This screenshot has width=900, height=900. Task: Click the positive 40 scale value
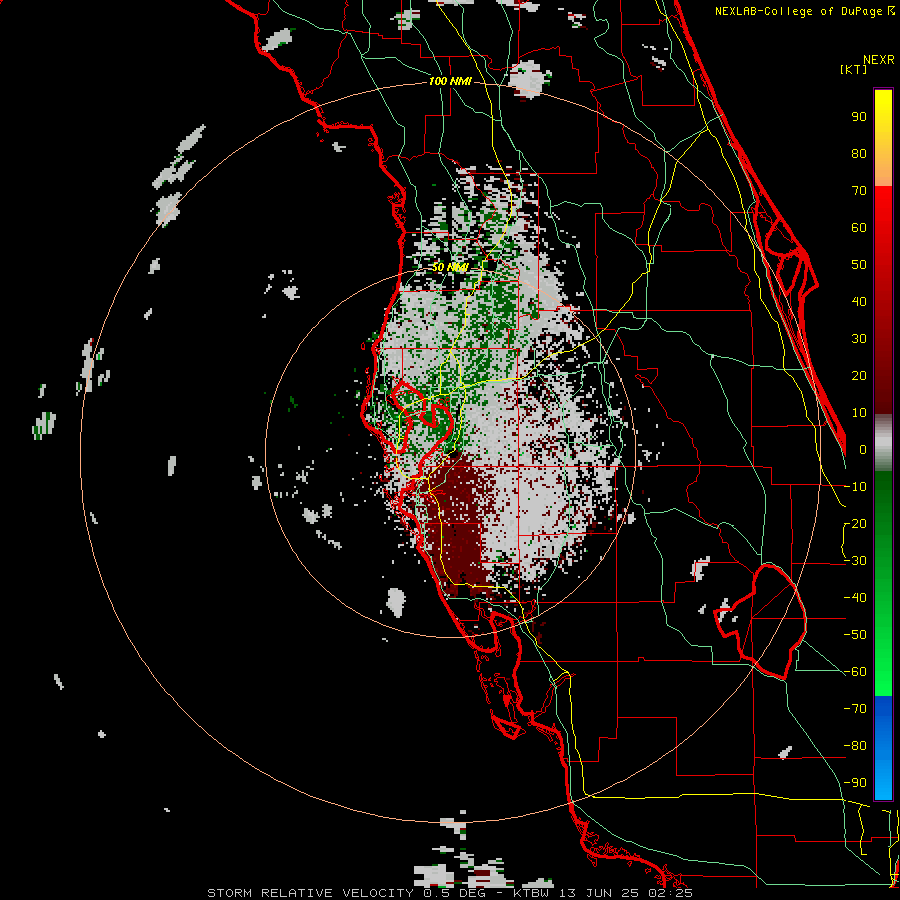point(859,302)
